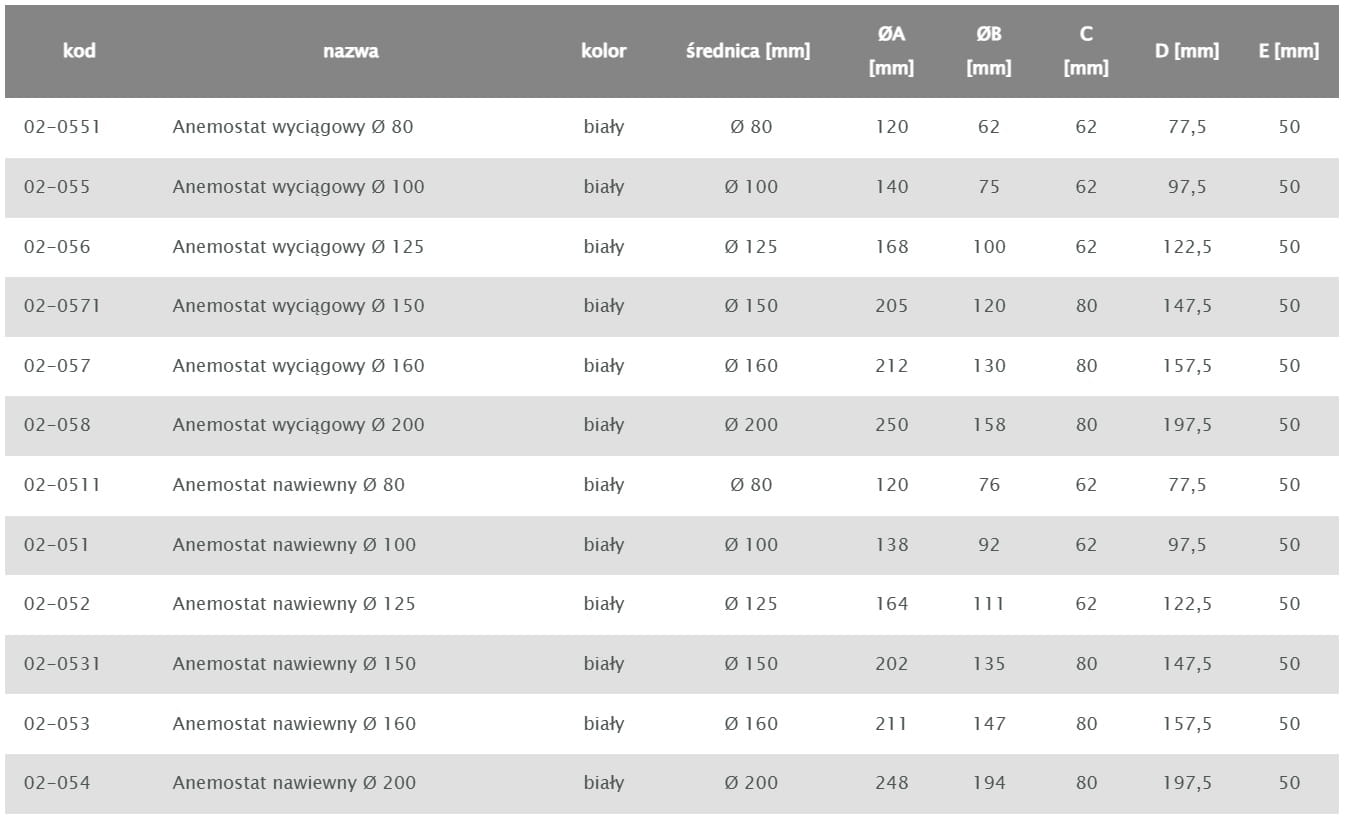Click 'Anemostat nawiewny Ø 100' name cell

point(294,545)
